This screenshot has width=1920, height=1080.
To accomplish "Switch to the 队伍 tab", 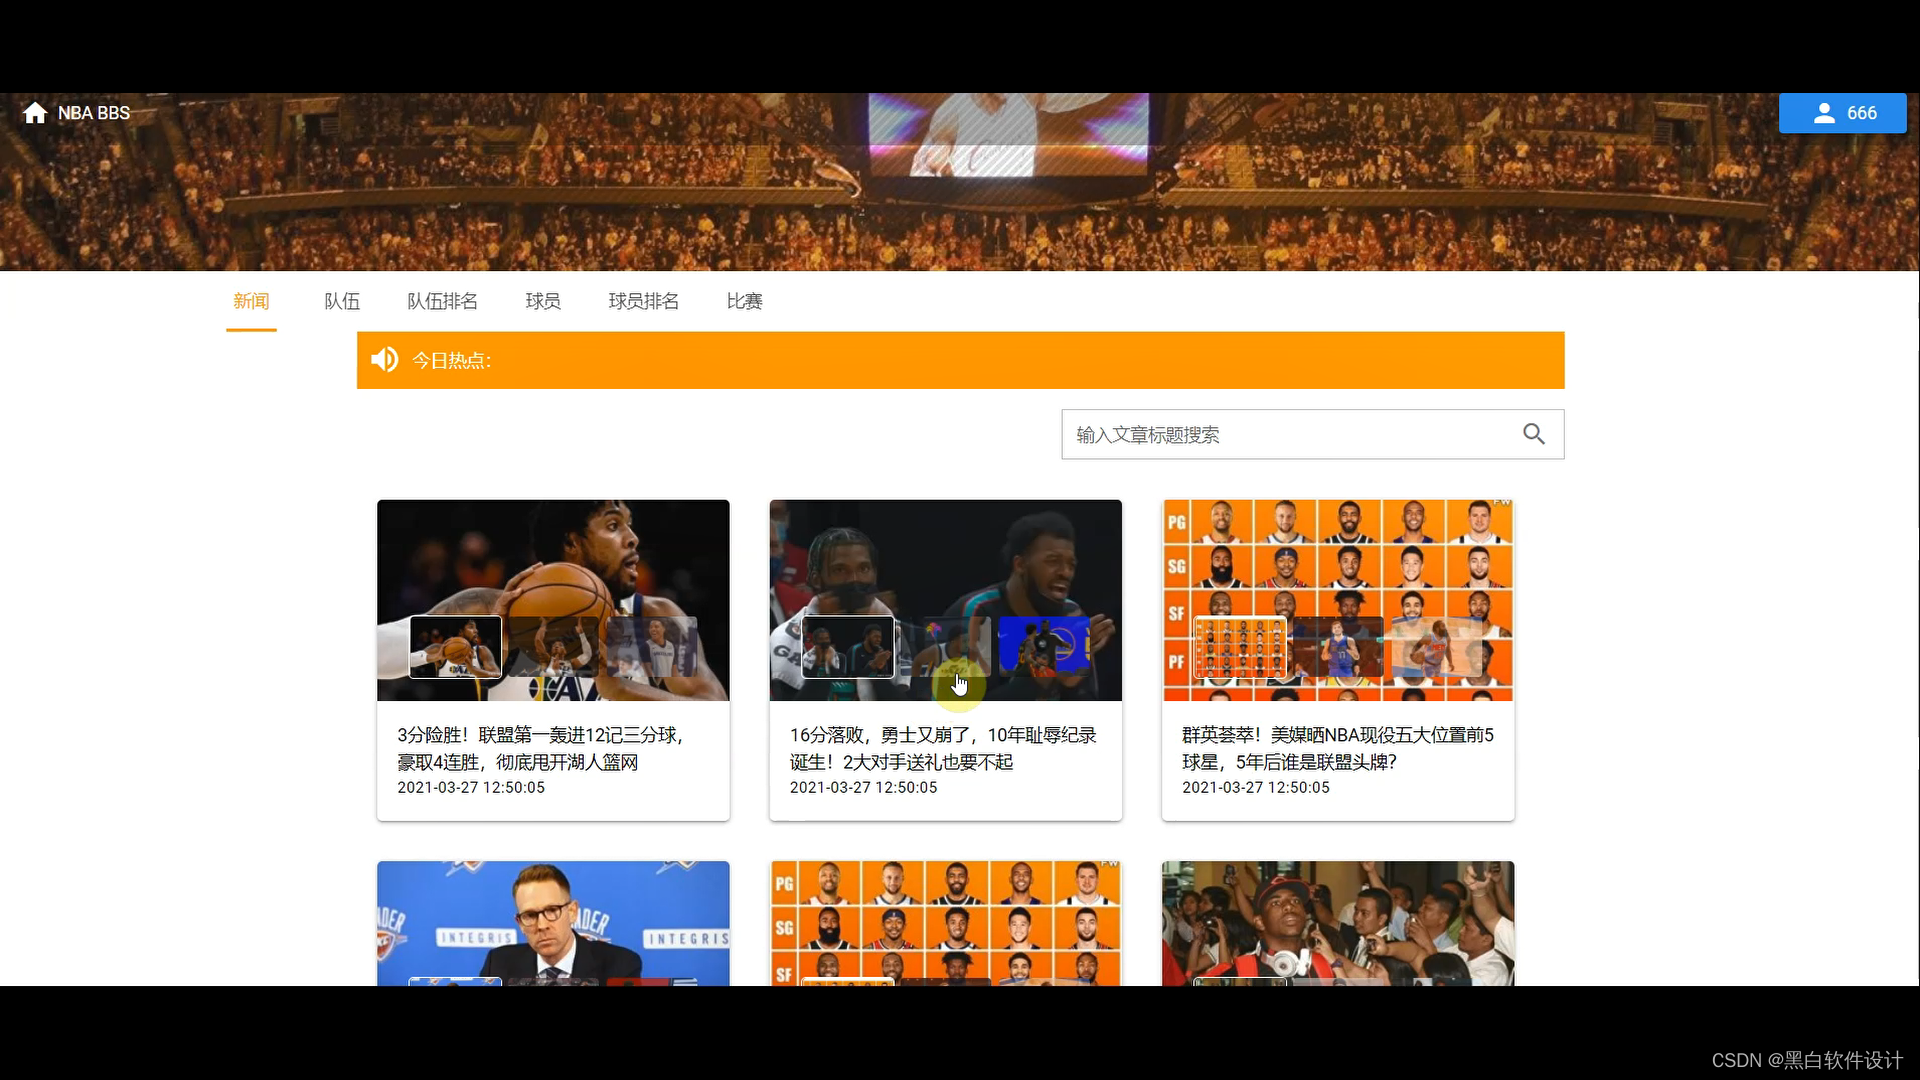I will [342, 301].
